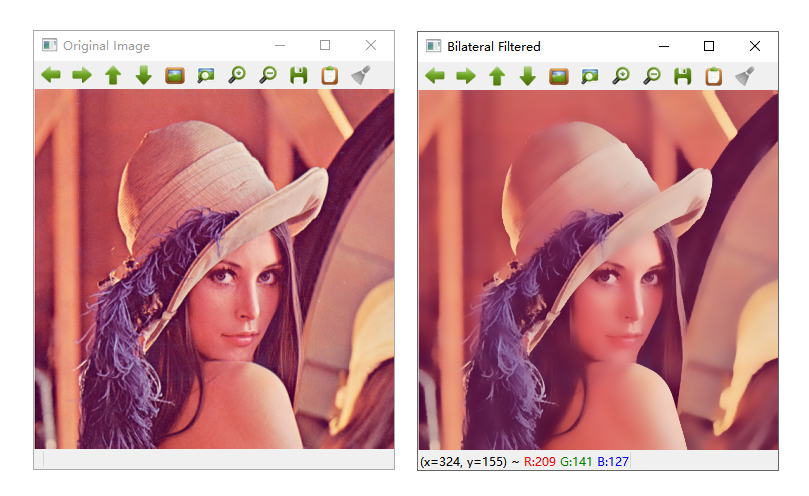
Task: Click the R:209 red value in status bar
Action: (x=540, y=461)
